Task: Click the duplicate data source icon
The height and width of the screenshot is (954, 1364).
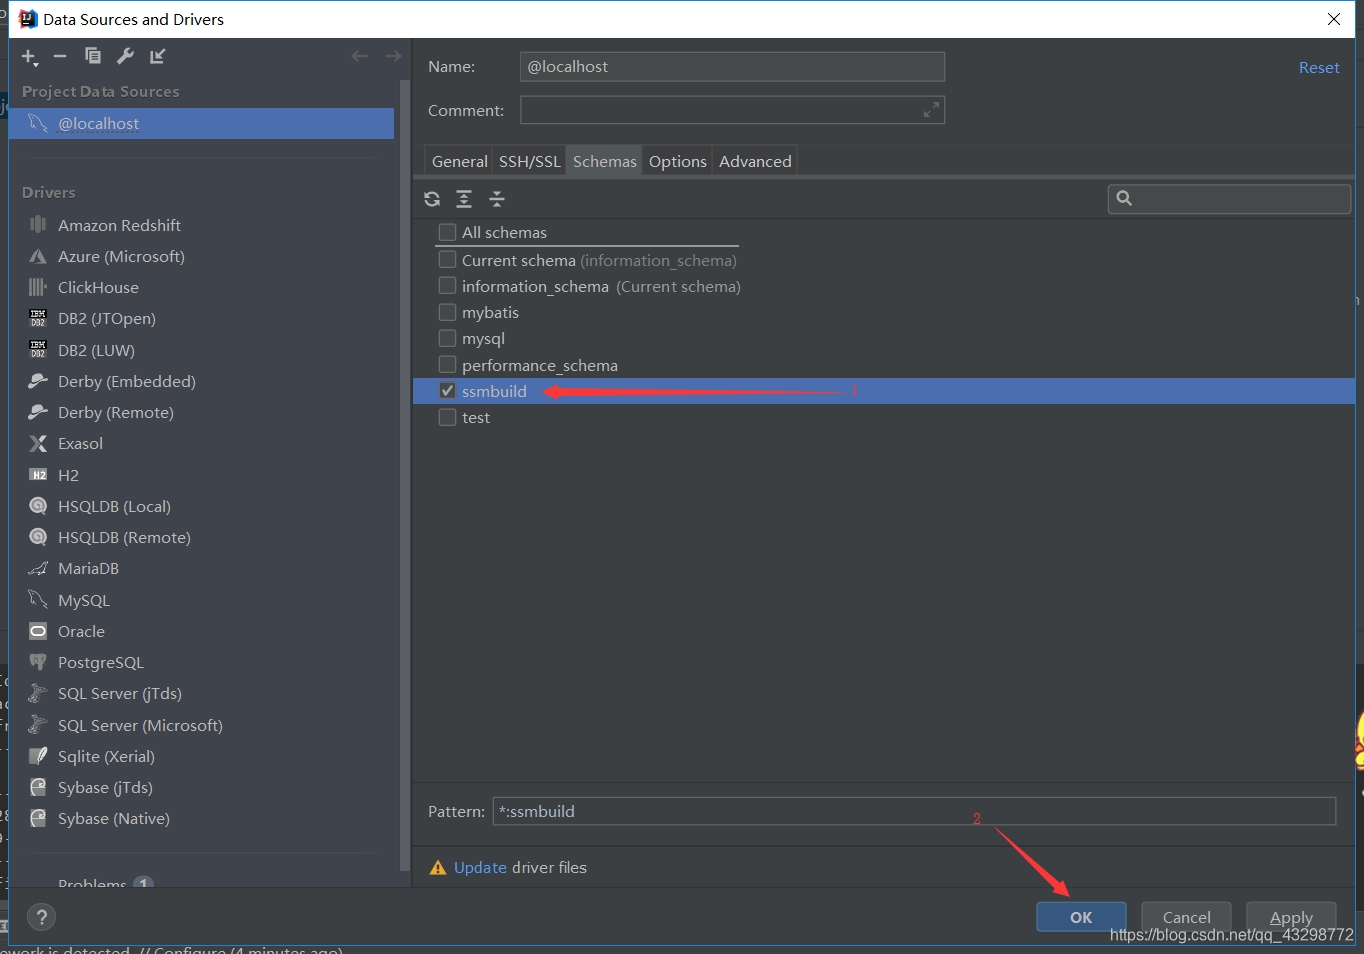Action: (93, 56)
